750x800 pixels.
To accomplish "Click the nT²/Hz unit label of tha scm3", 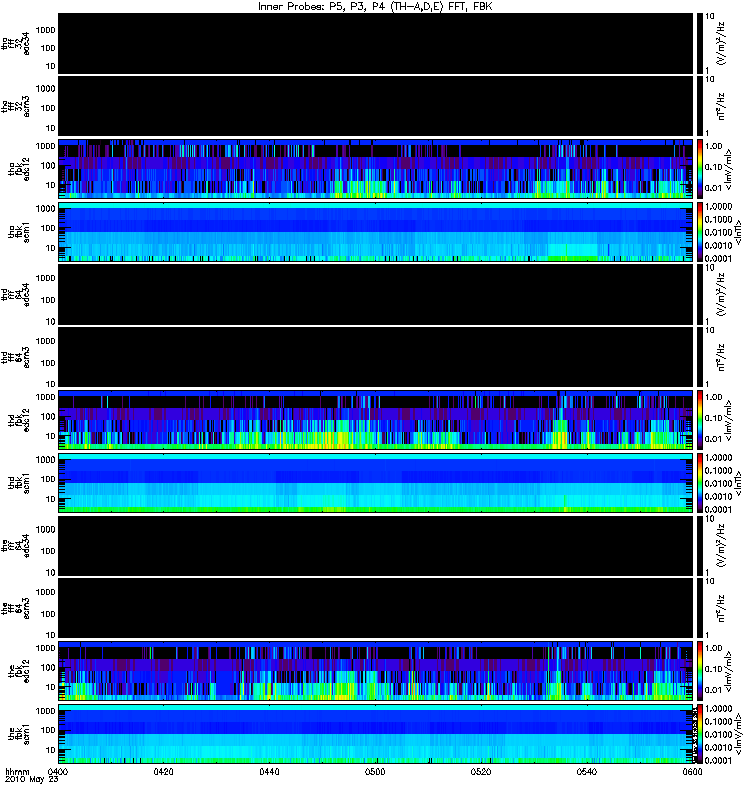I will coord(721,106).
